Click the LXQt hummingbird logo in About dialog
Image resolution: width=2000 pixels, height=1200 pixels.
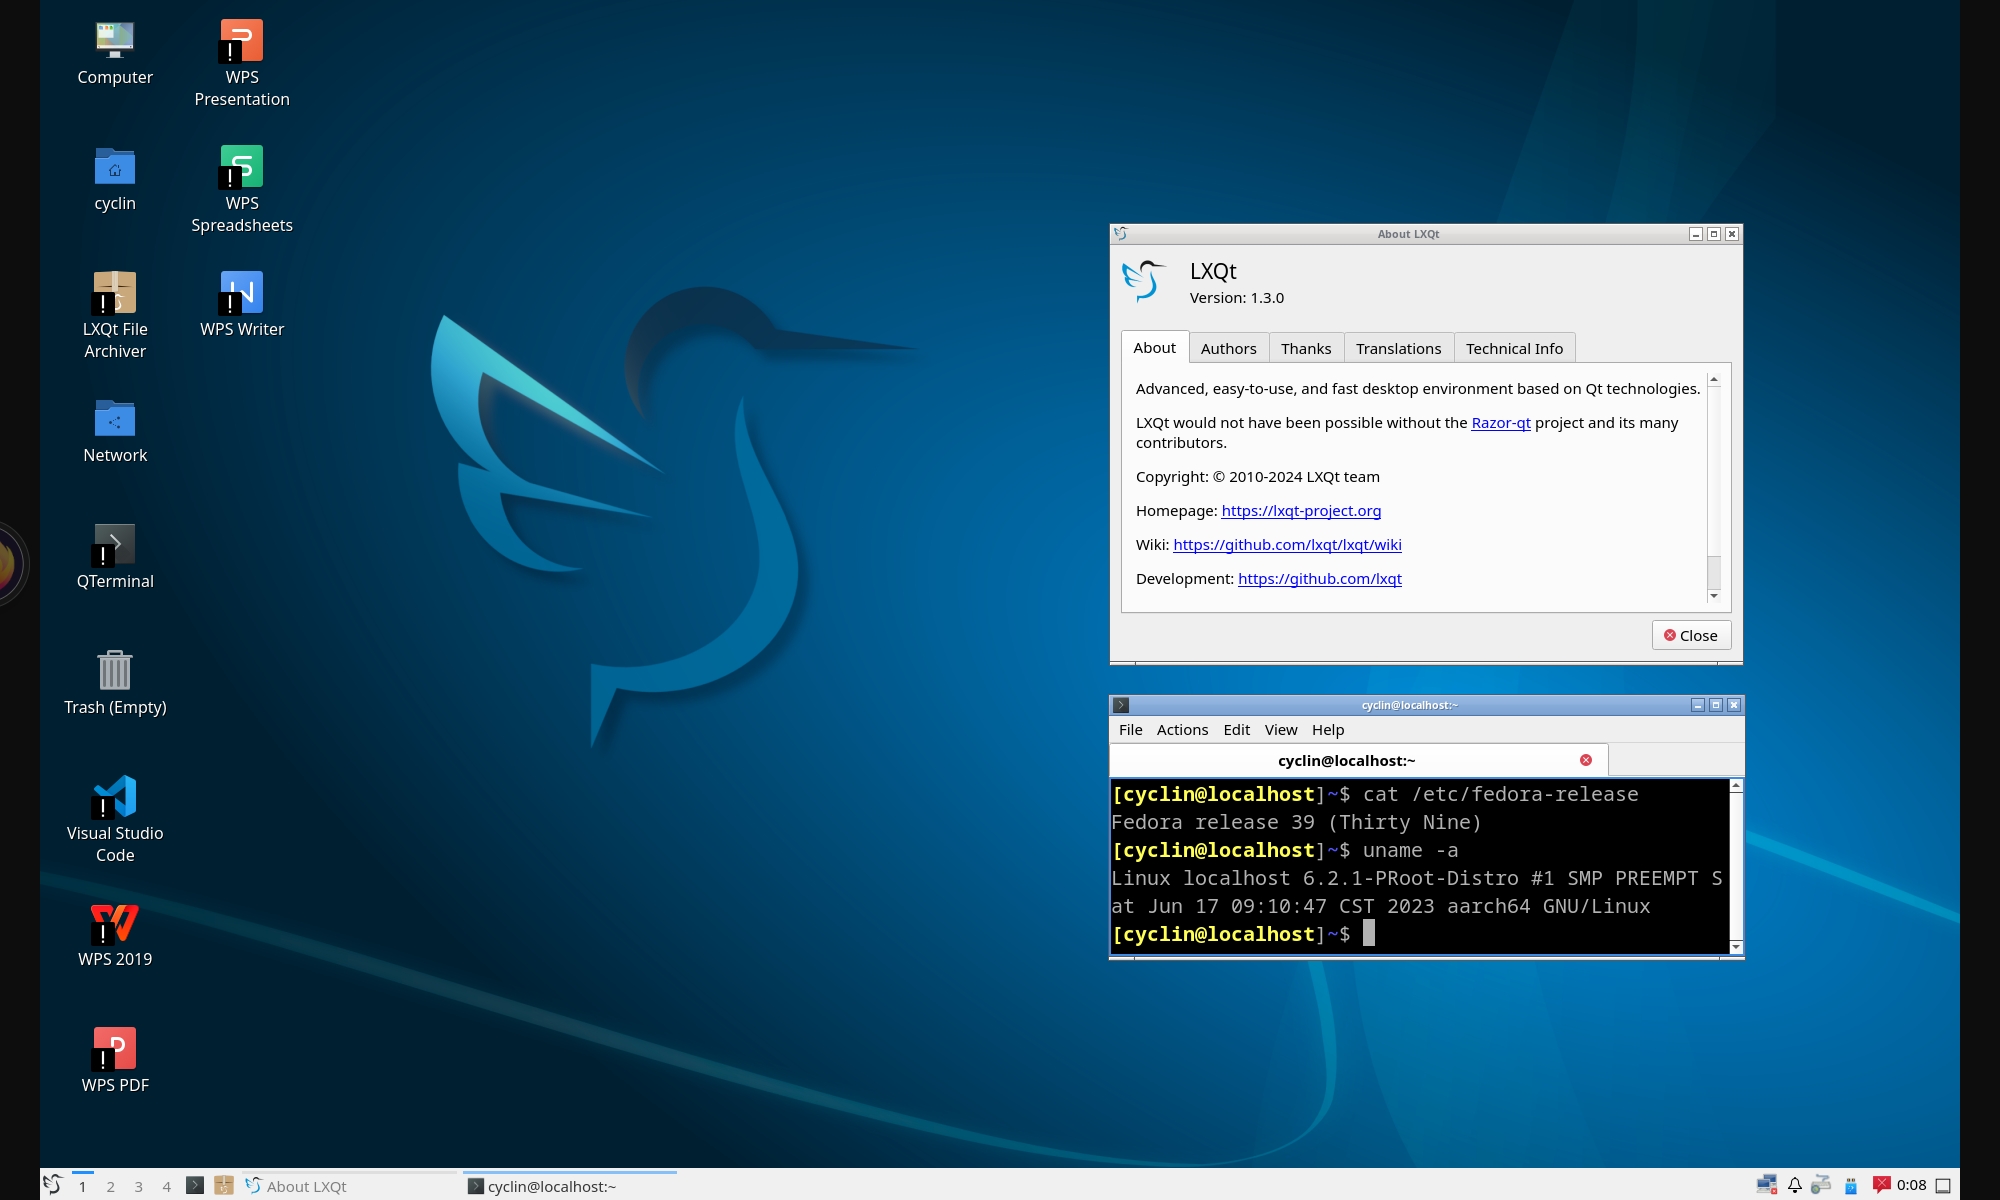pyautogui.click(x=1145, y=281)
